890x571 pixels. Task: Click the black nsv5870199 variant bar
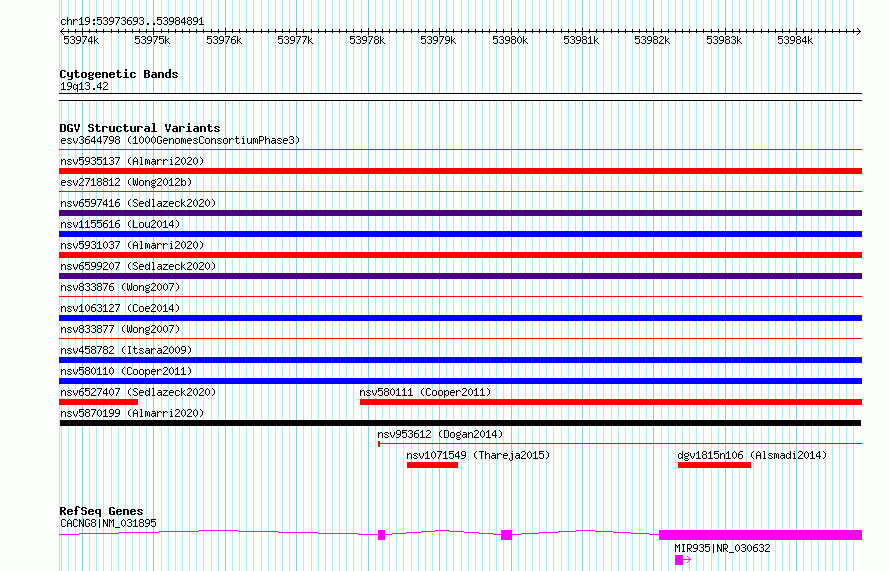point(460,423)
